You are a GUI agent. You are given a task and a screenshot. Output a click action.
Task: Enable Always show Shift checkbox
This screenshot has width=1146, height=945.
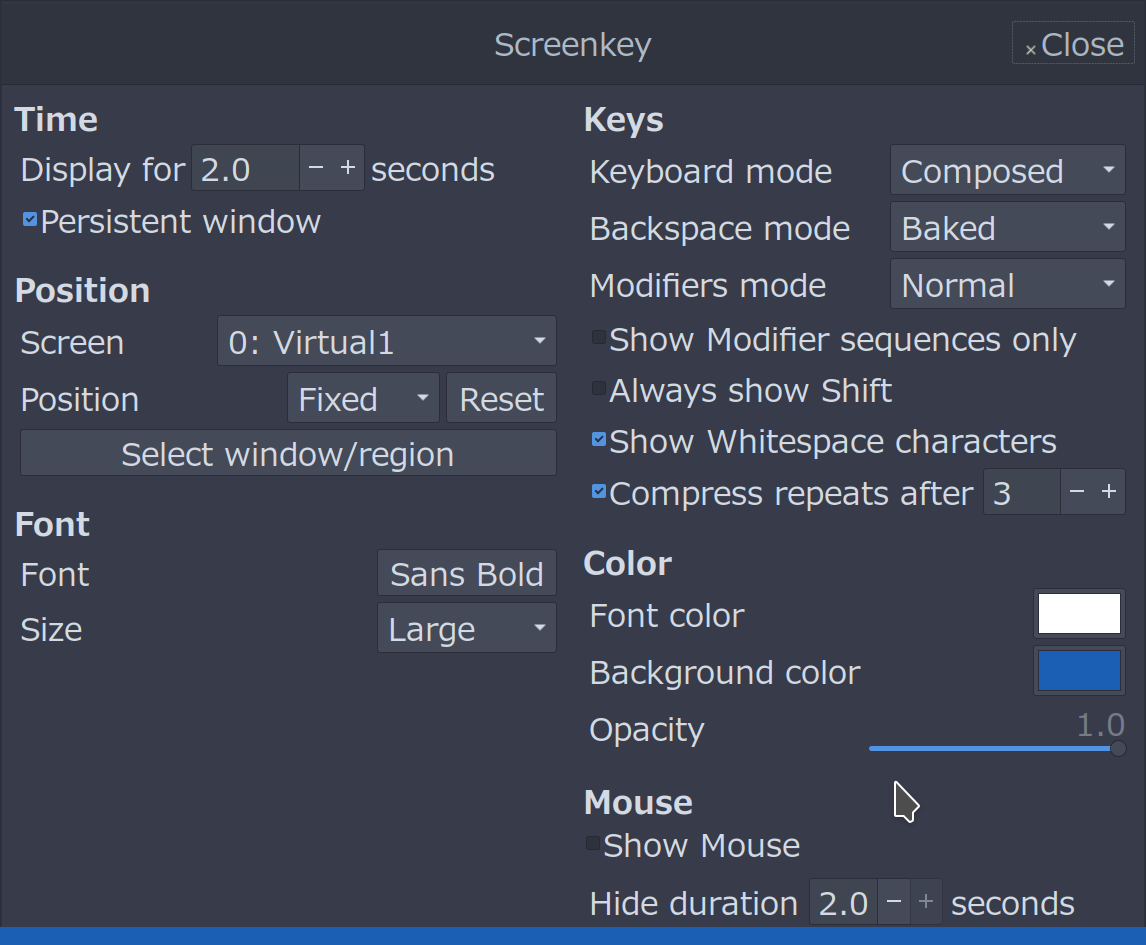click(599, 388)
